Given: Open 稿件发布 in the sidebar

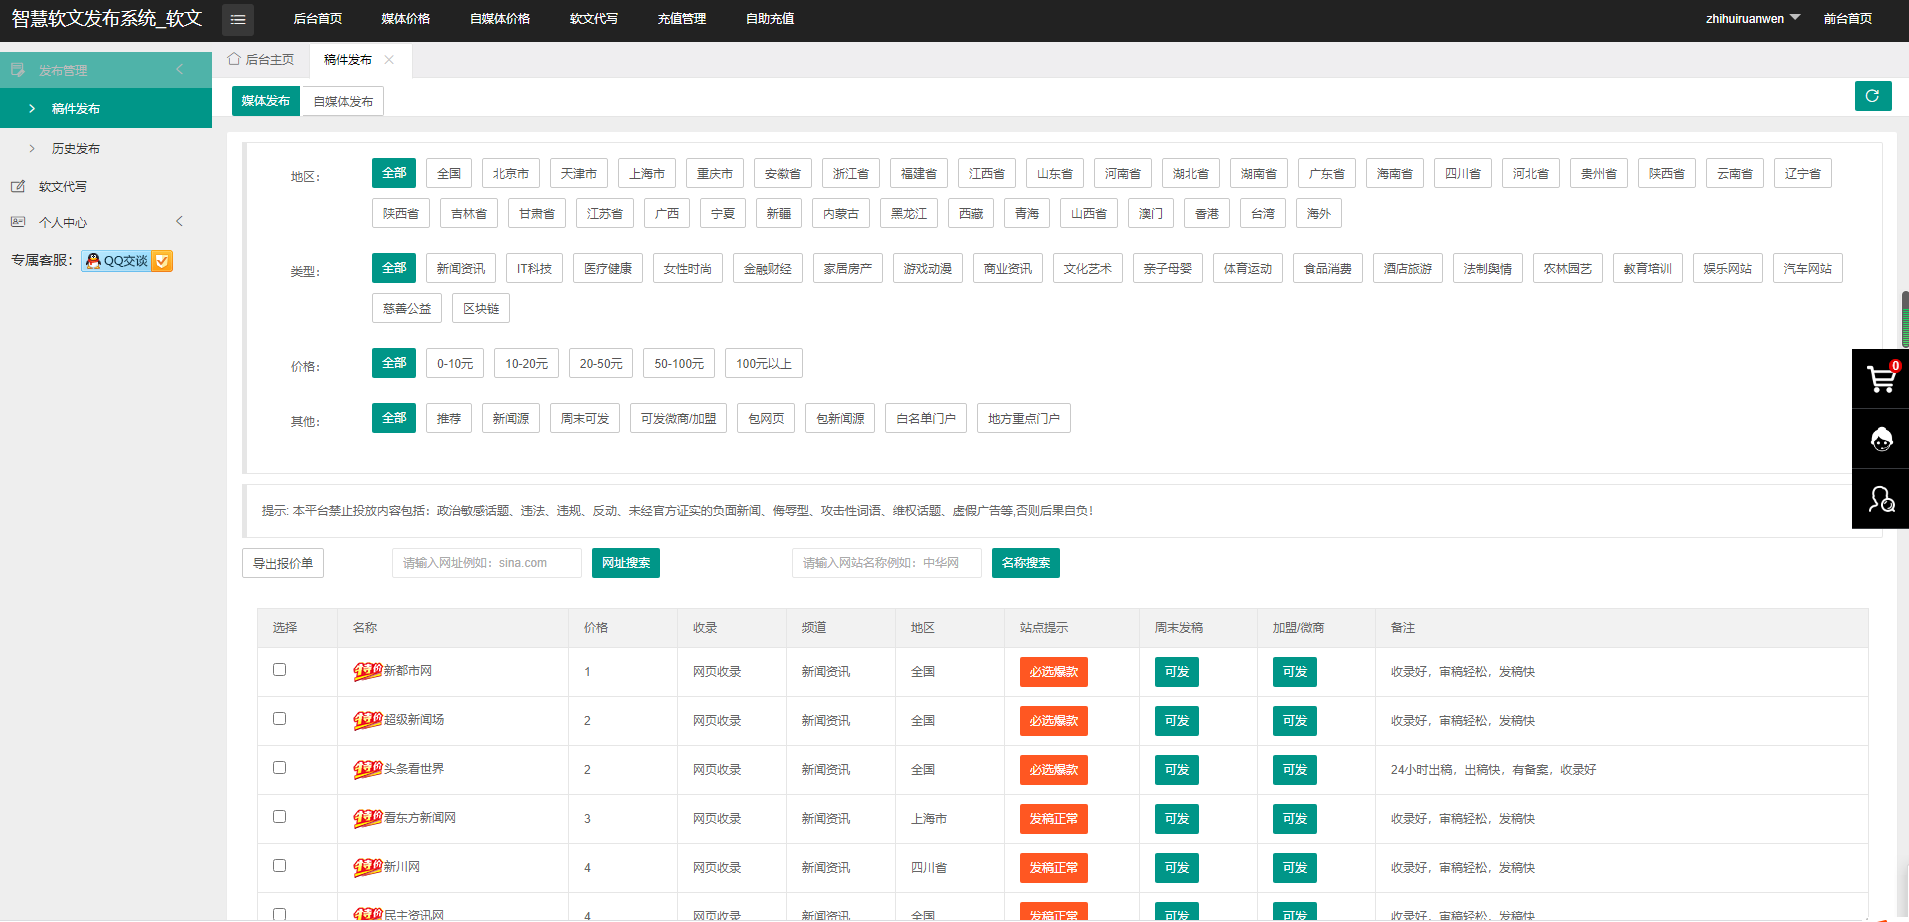Looking at the screenshot, I should click(106, 108).
